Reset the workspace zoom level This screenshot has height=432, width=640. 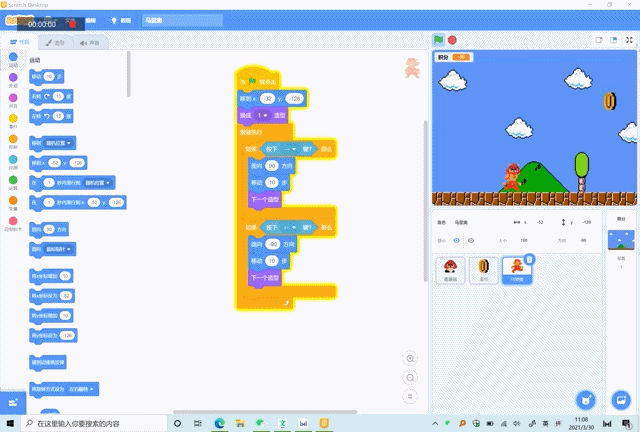[x=410, y=396]
